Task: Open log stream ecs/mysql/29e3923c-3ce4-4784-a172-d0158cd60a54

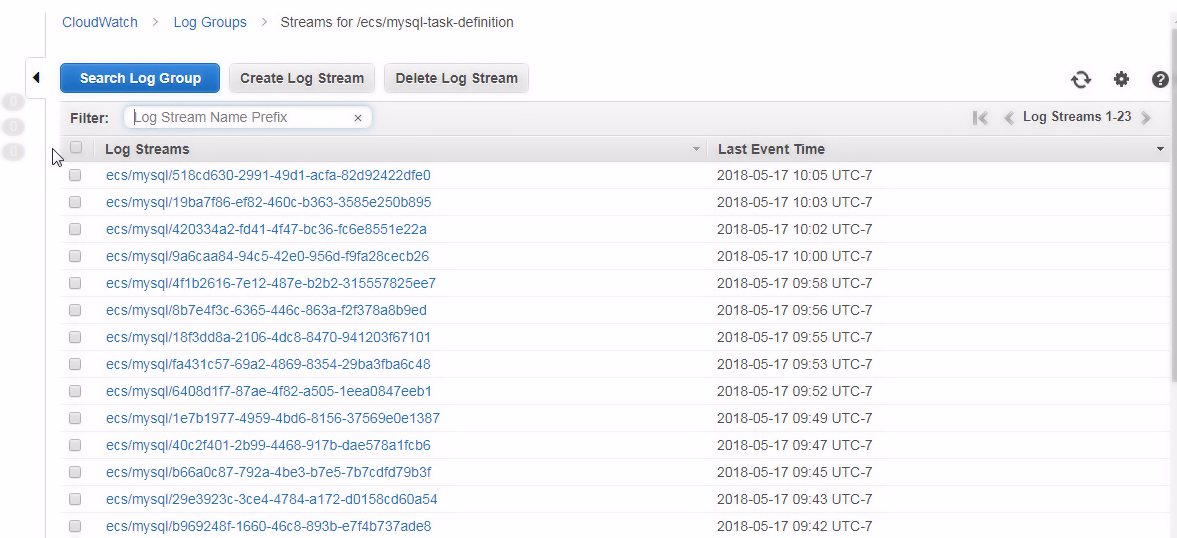Action: tap(272, 500)
